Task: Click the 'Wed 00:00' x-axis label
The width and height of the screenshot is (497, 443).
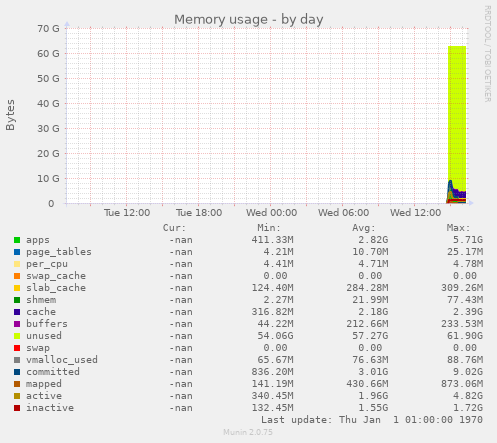Action: pos(271,213)
